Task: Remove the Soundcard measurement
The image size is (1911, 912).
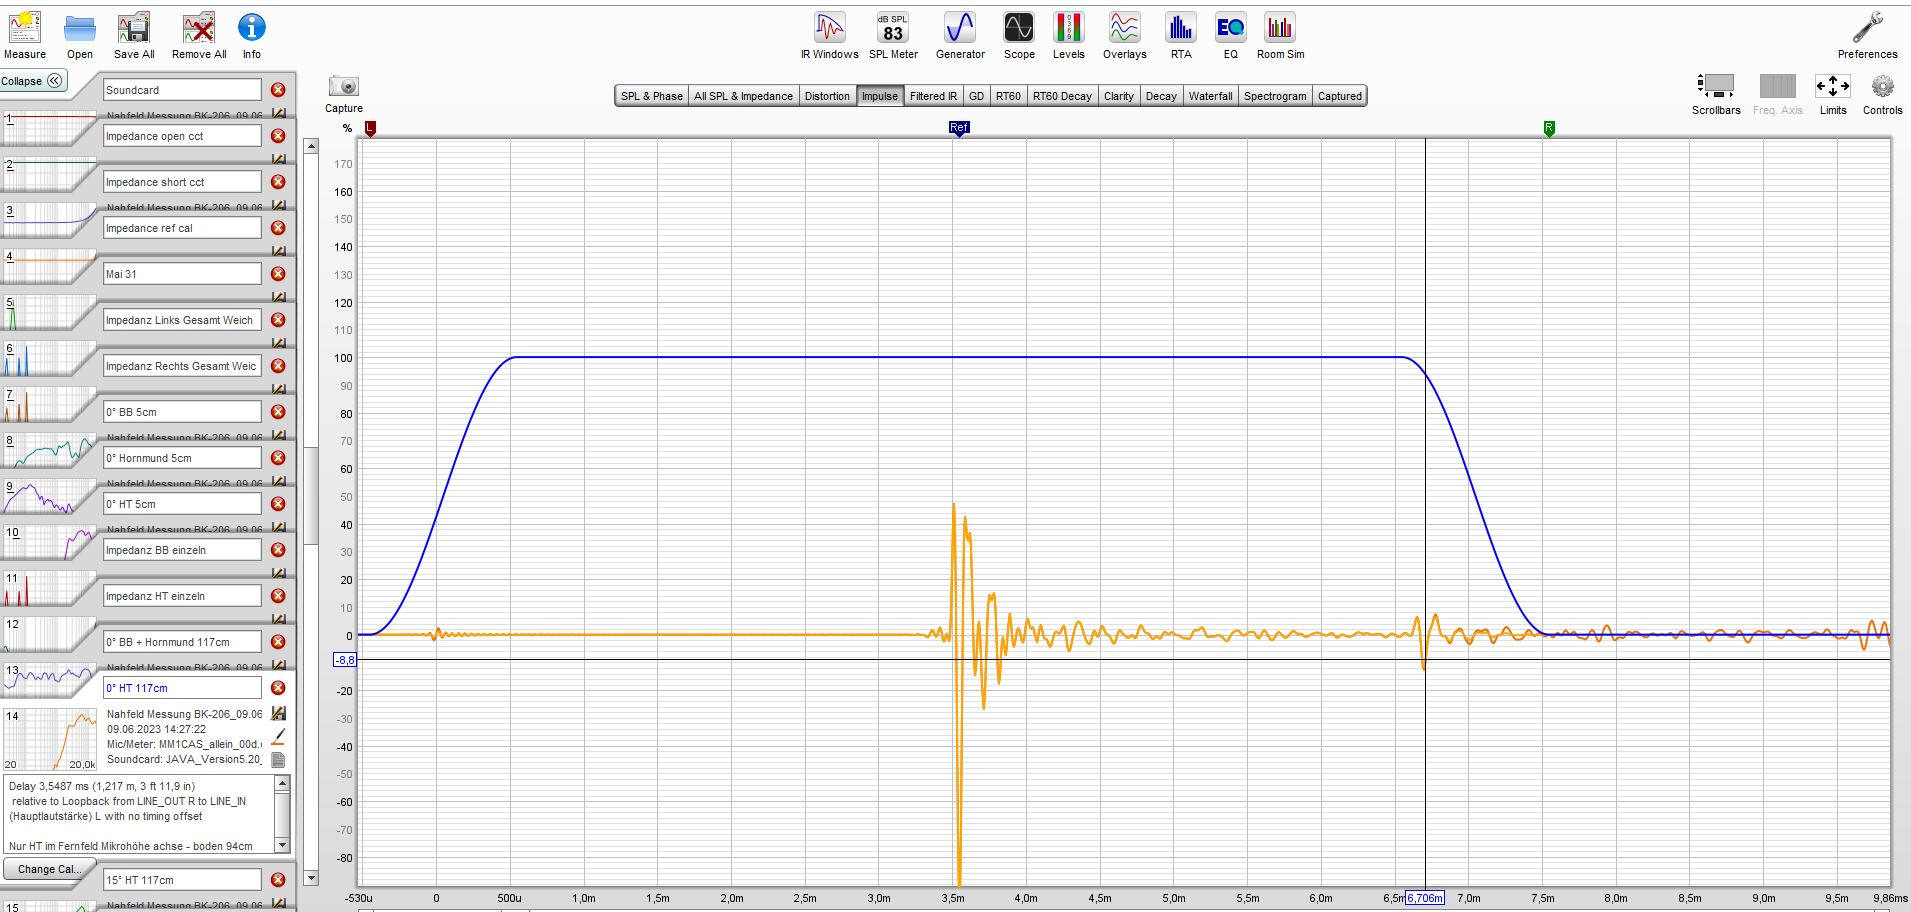Action: (278, 90)
